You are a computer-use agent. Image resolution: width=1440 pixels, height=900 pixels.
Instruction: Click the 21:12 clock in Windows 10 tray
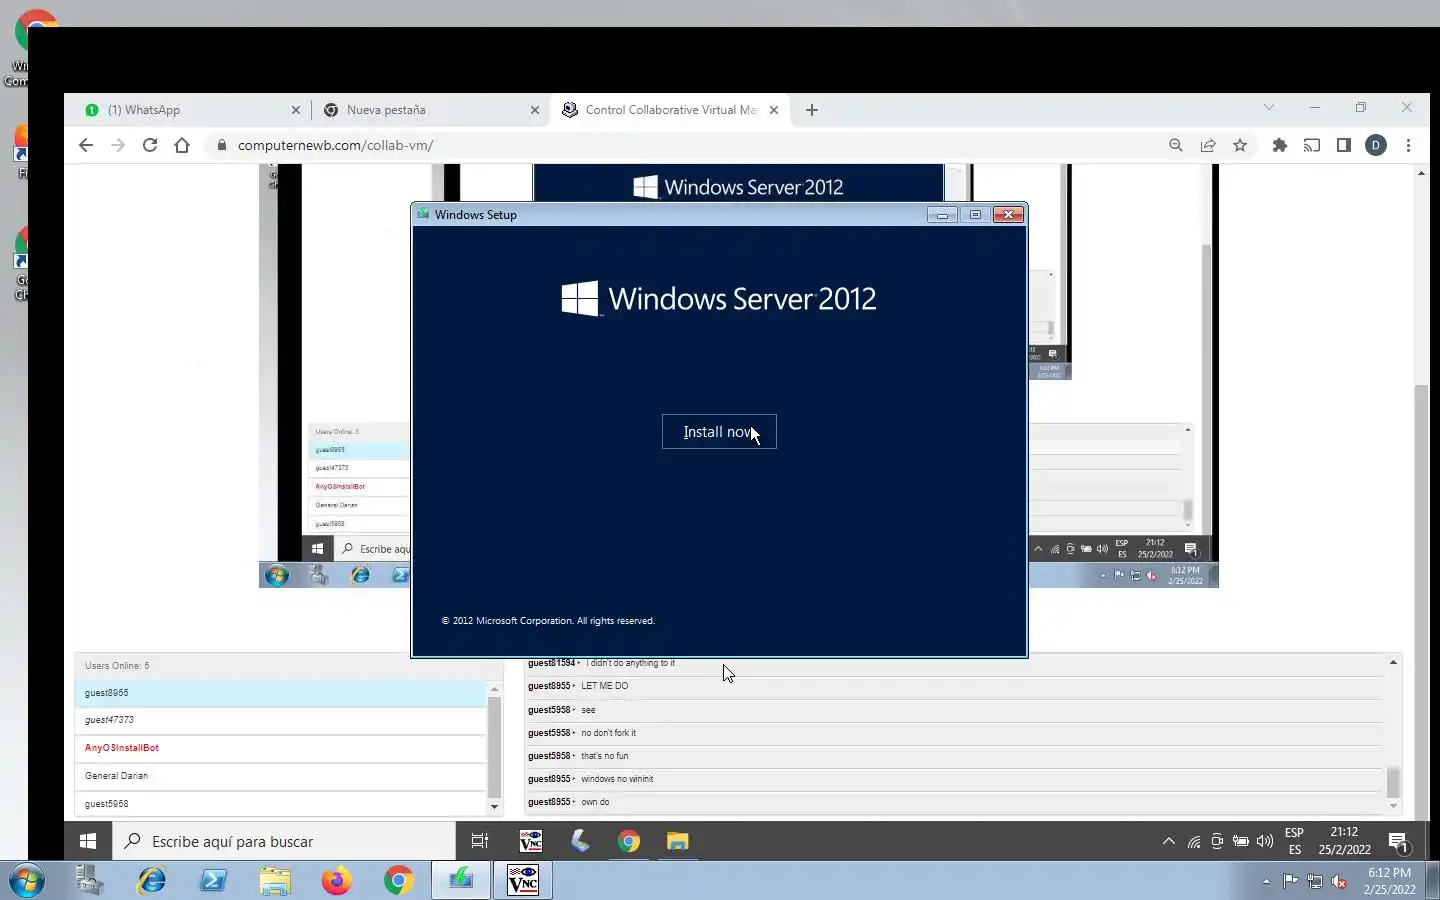pos(1344,832)
